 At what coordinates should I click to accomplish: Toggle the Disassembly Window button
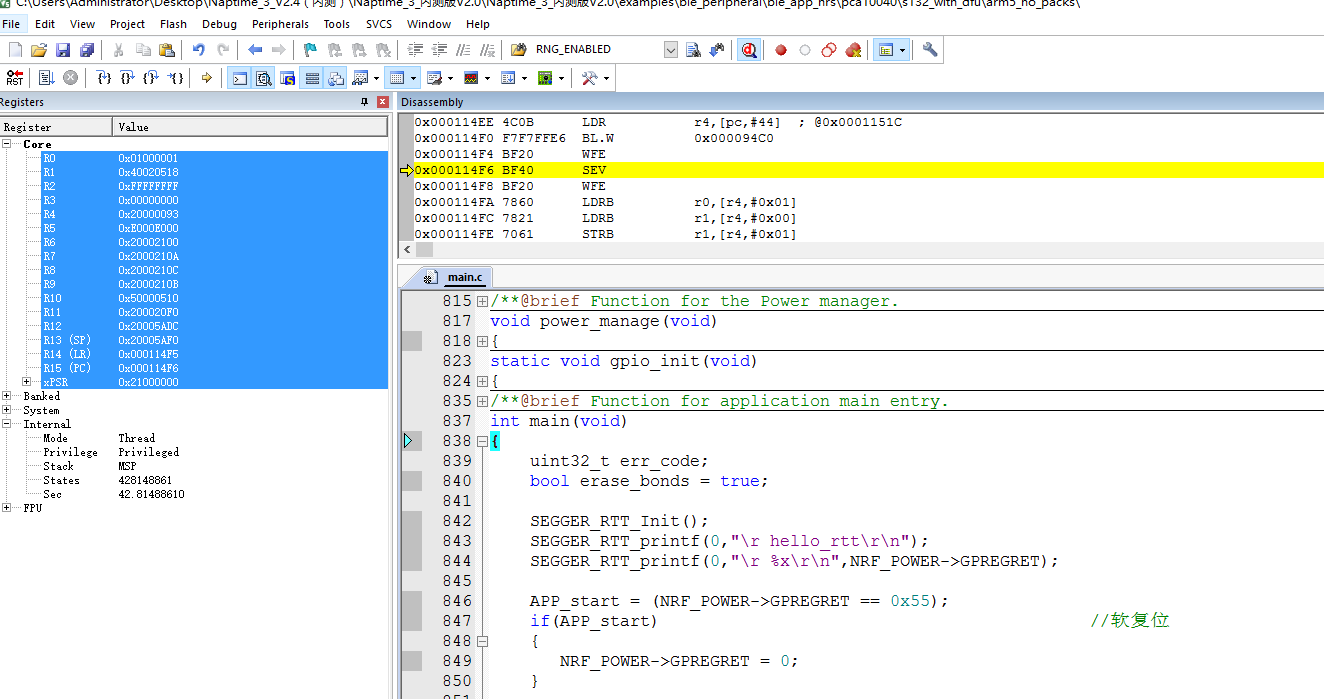[264, 77]
